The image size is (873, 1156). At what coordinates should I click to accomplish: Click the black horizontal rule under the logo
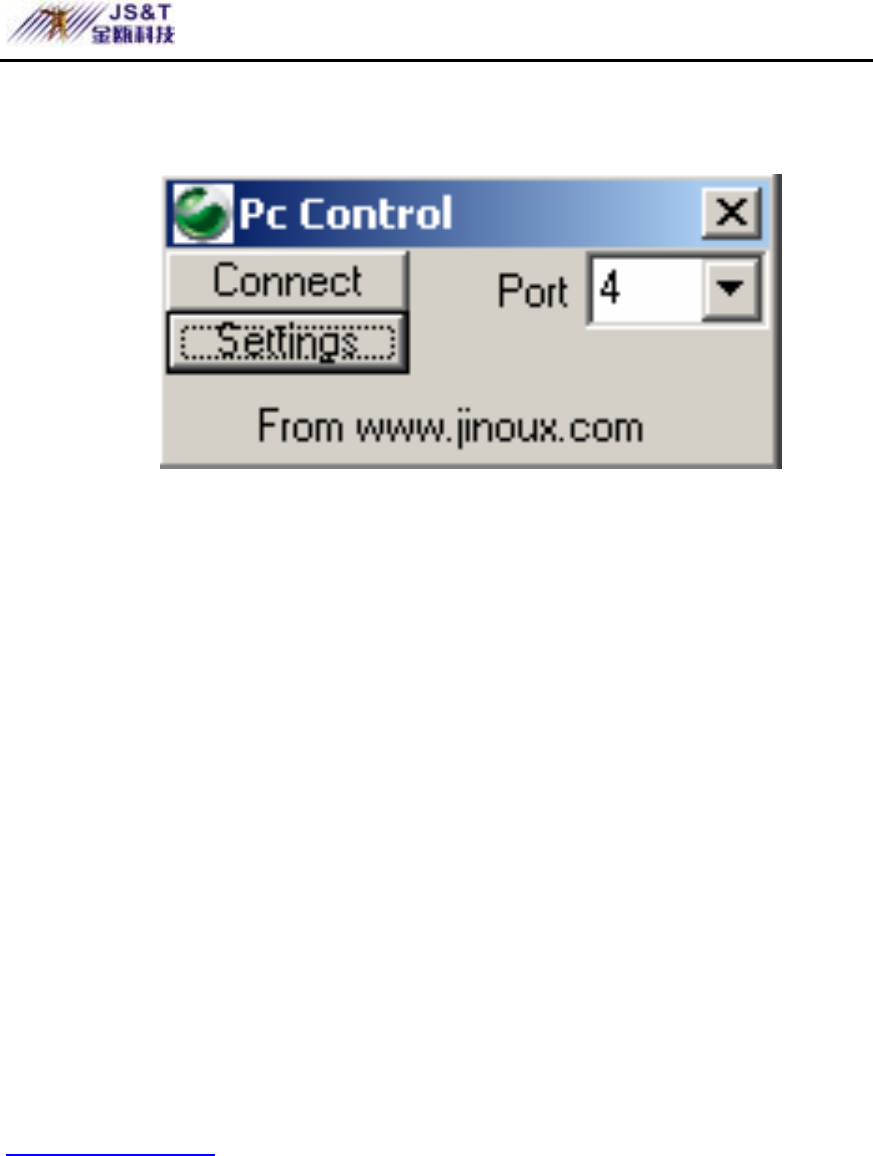[436, 61]
